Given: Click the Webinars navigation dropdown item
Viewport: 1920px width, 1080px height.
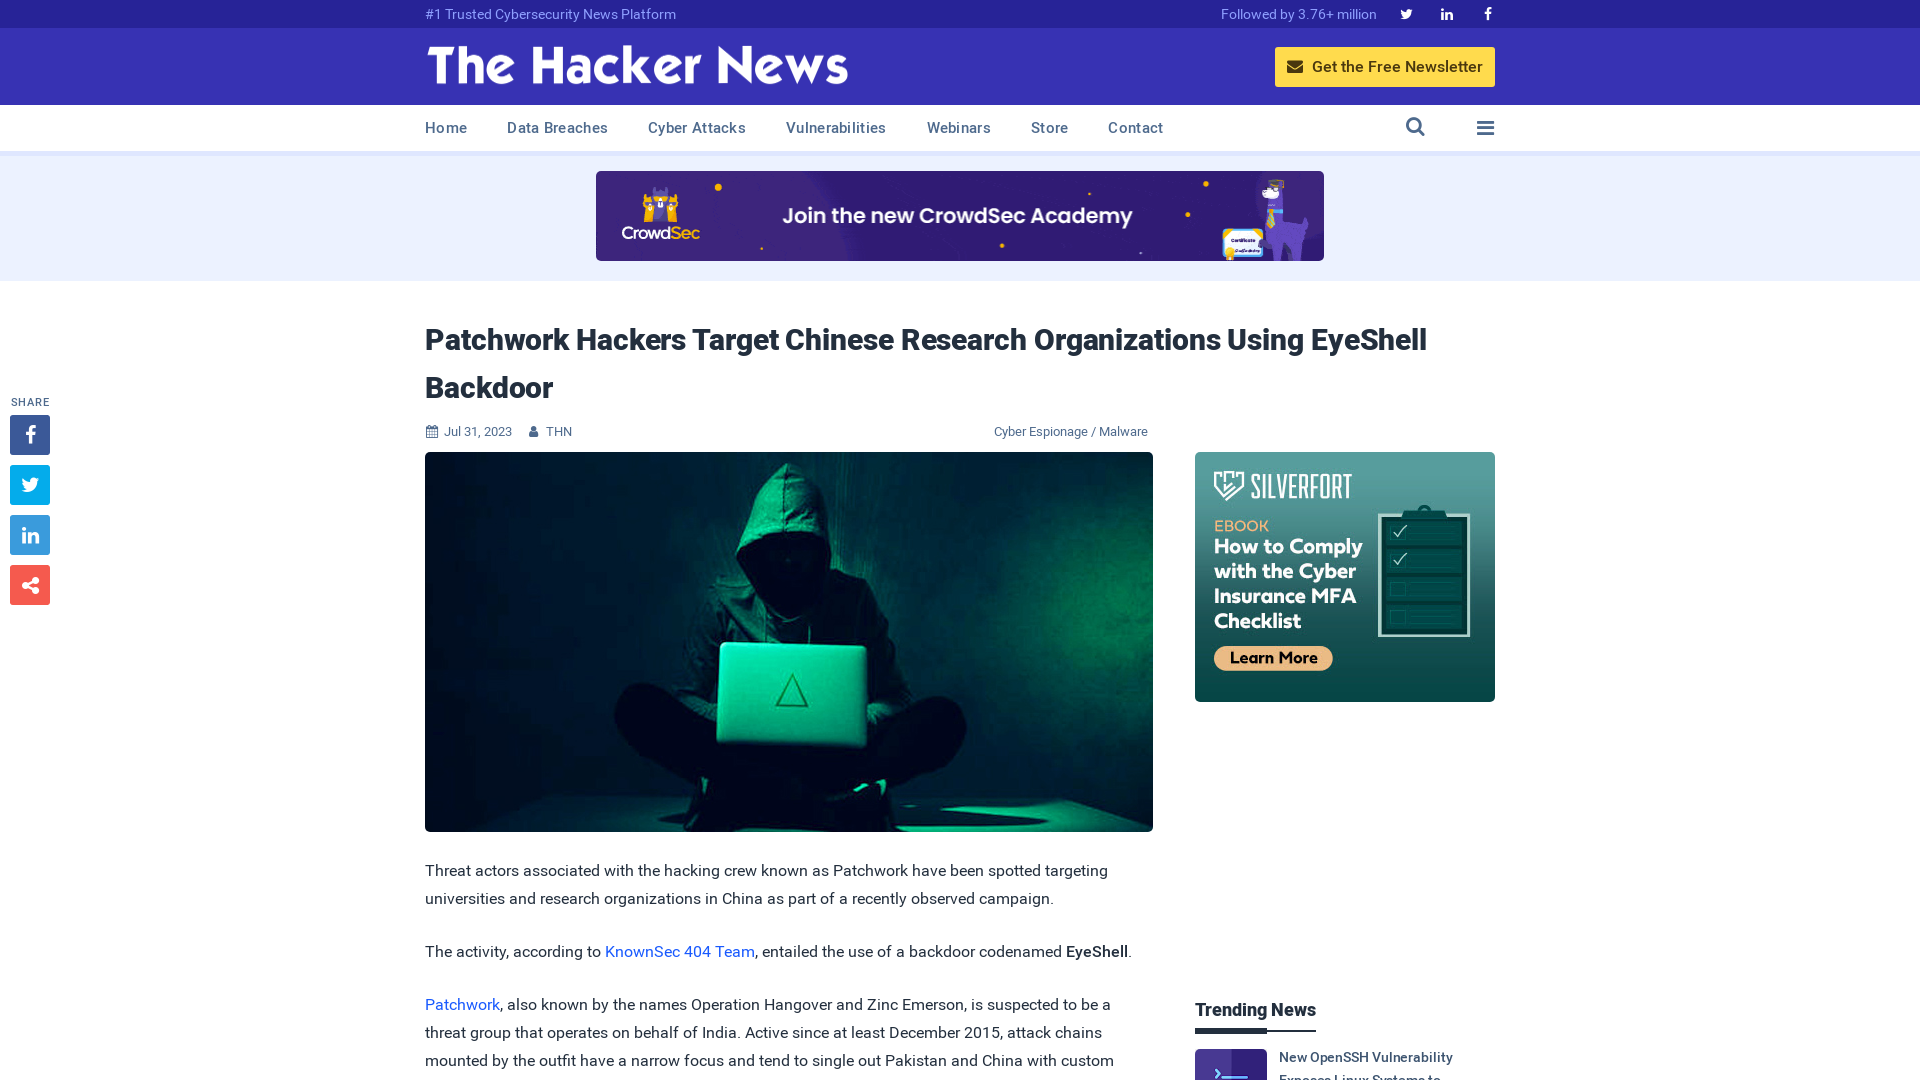Looking at the screenshot, I should [x=959, y=127].
